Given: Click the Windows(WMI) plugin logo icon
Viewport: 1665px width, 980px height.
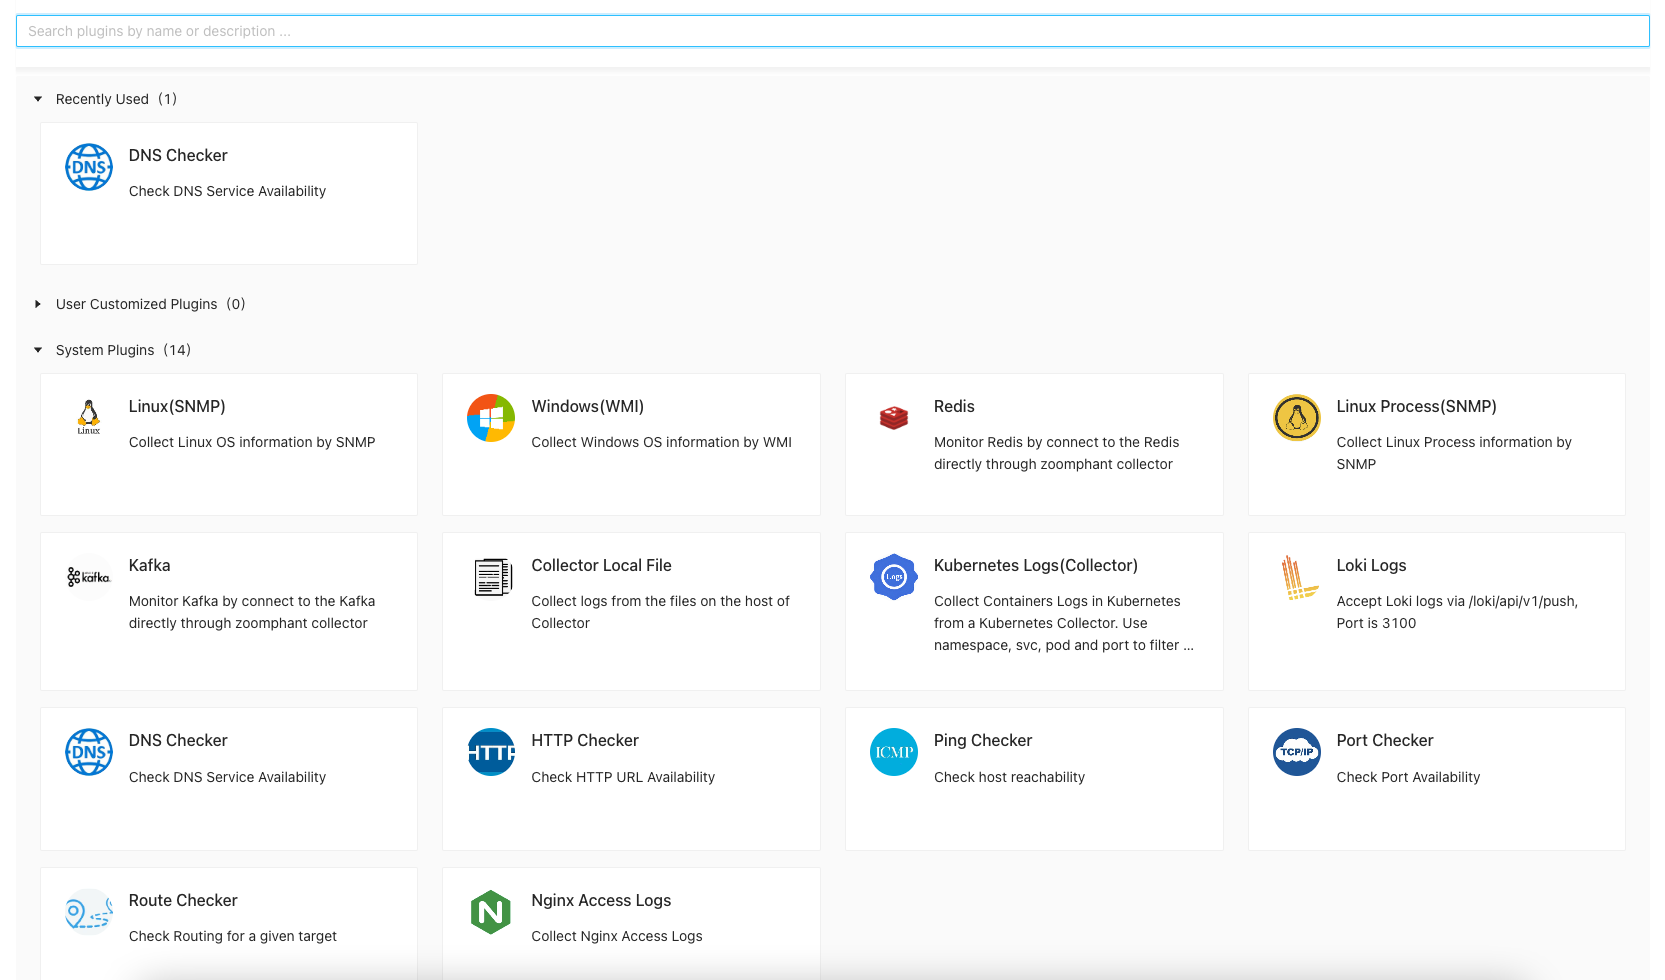Looking at the screenshot, I should coord(490,418).
